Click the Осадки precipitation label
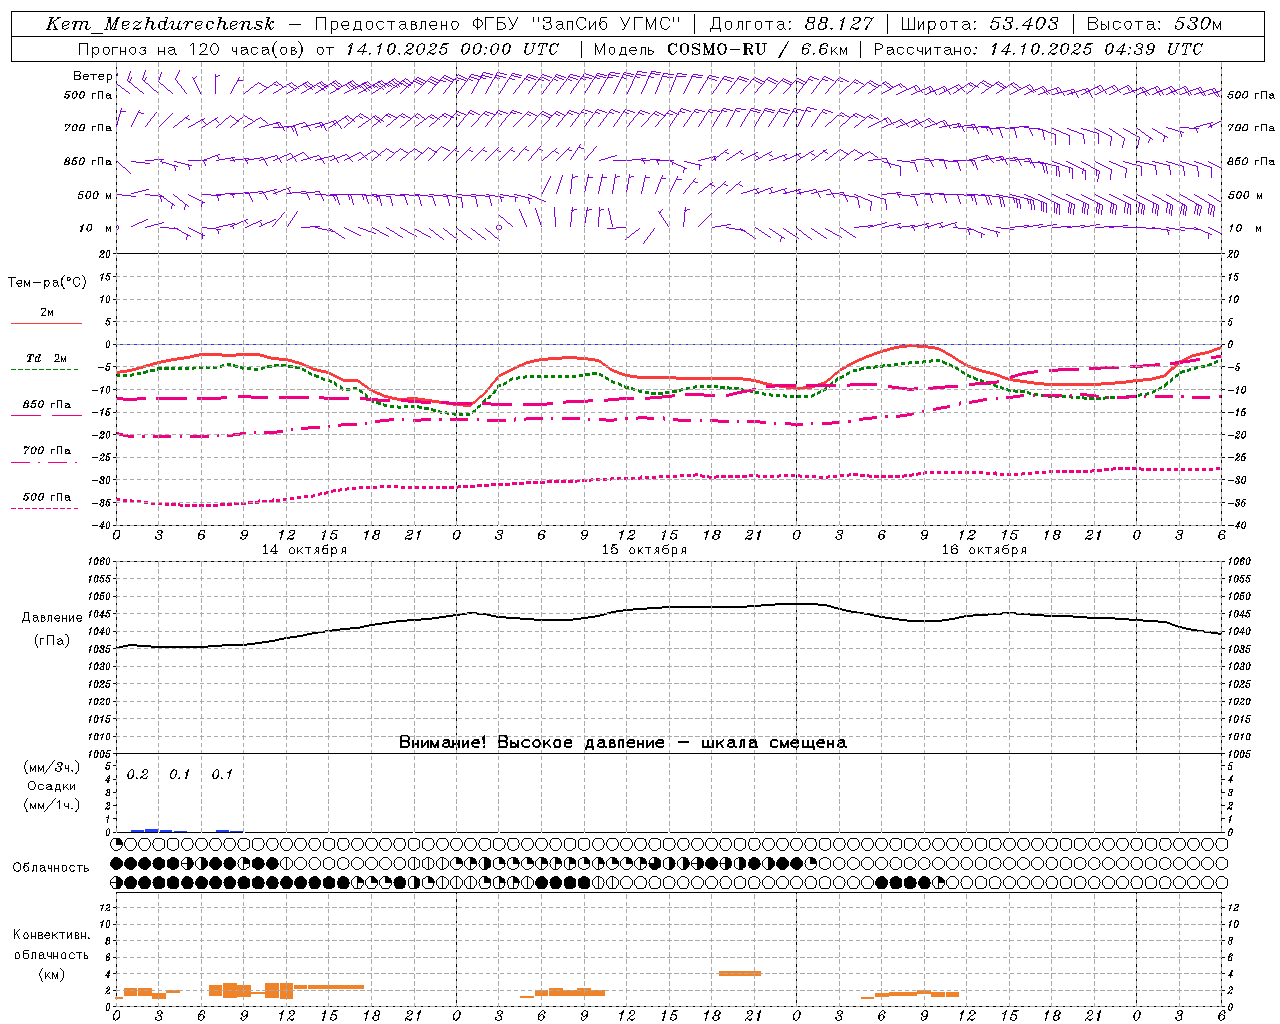1280x1024 pixels. [x=52, y=786]
